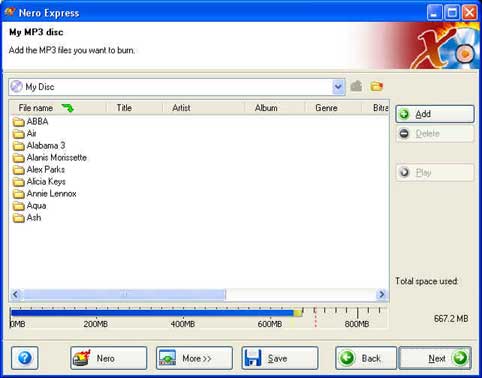Click the create new folder icon
Viewport: 482px width, 378px height.
click(376, 86)
